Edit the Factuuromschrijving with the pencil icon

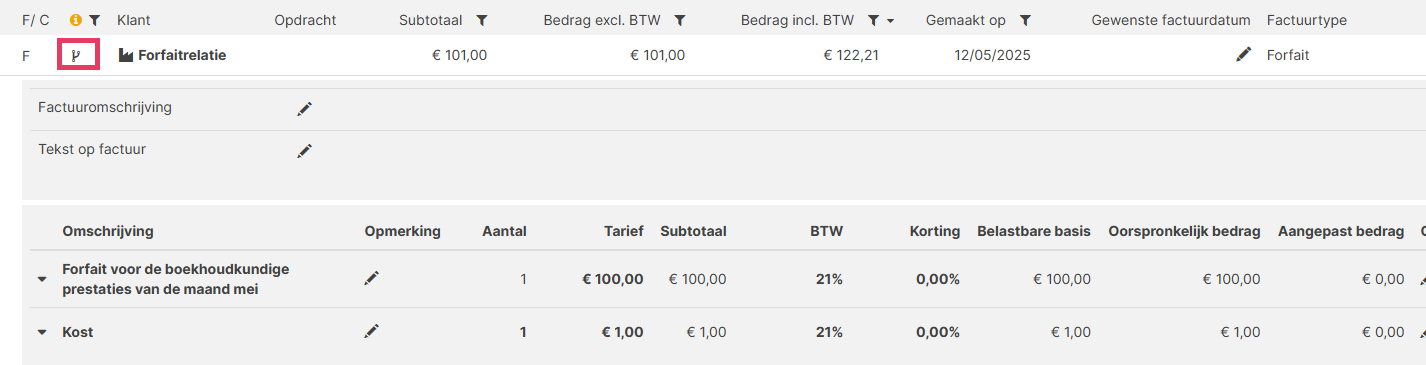[x=305, y=109]
